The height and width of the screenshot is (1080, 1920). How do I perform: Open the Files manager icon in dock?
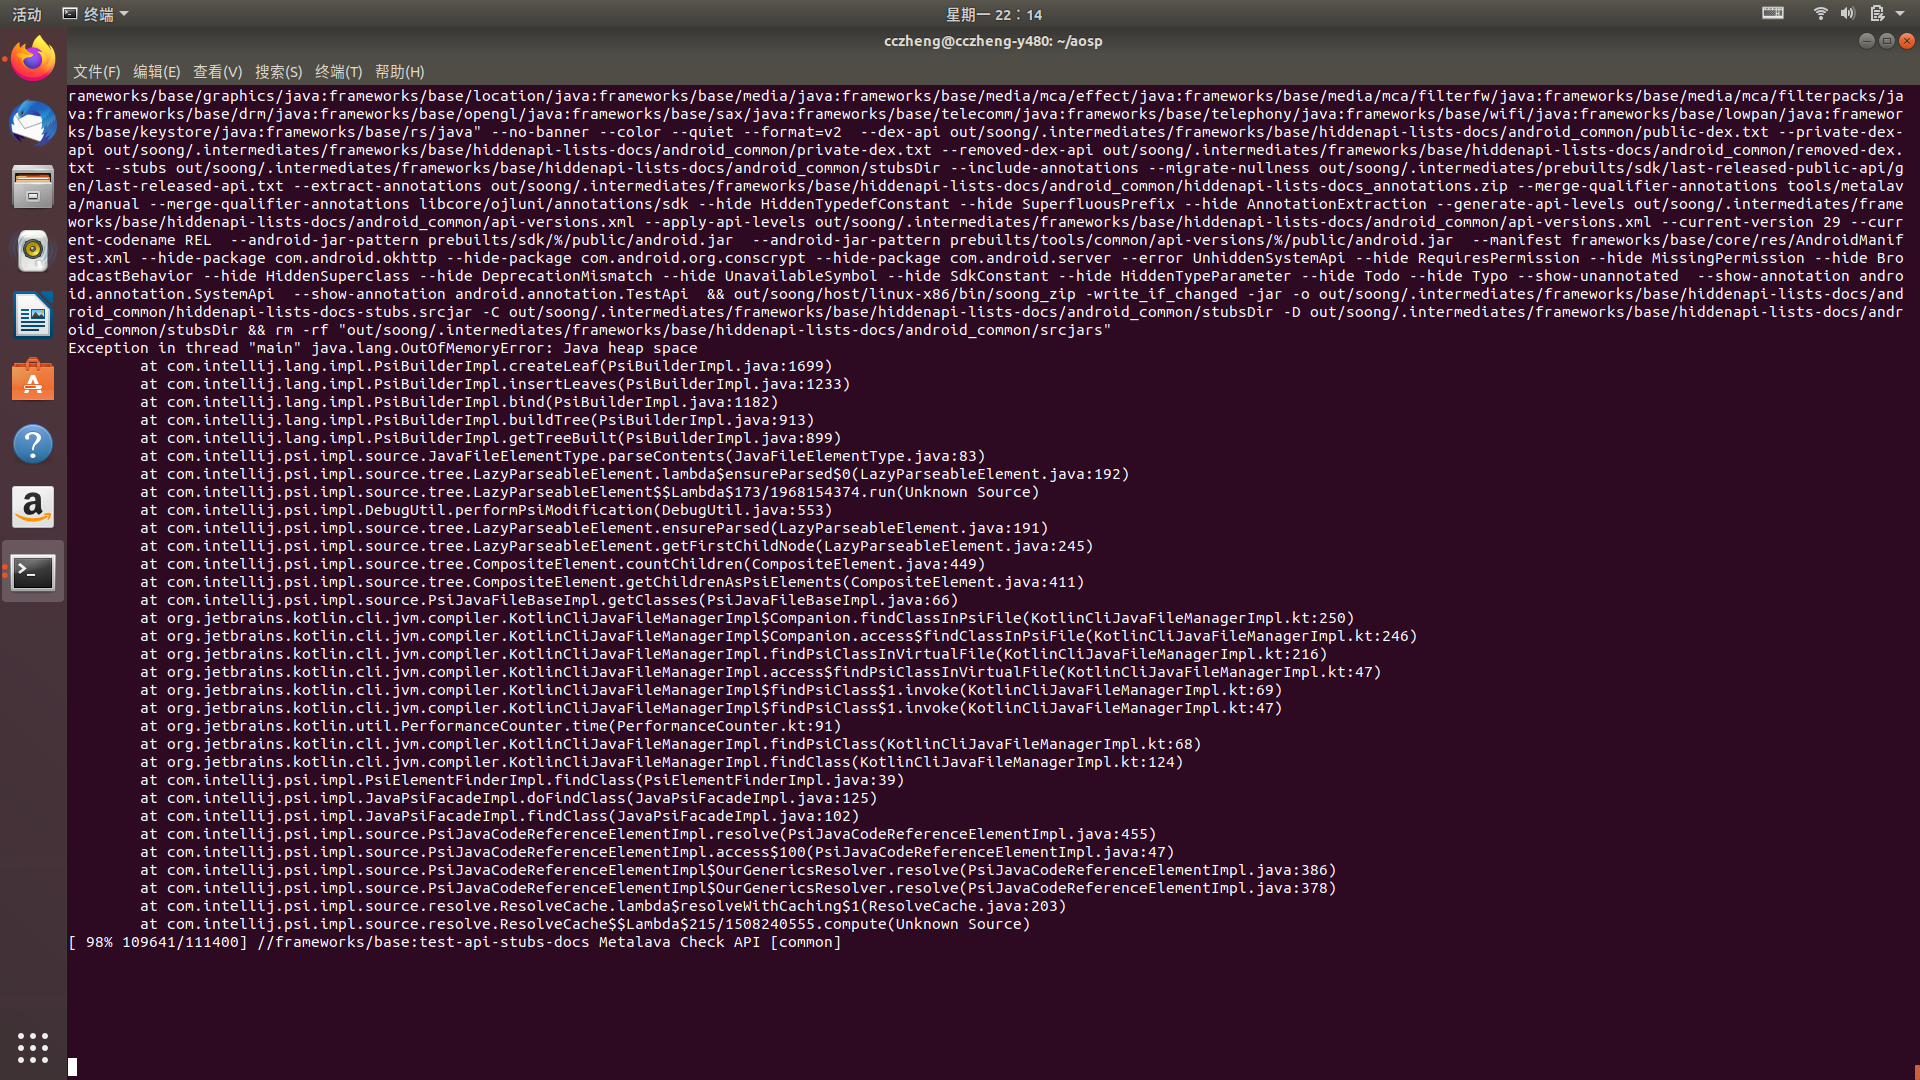pyautogui.click(x=33, y=187)
